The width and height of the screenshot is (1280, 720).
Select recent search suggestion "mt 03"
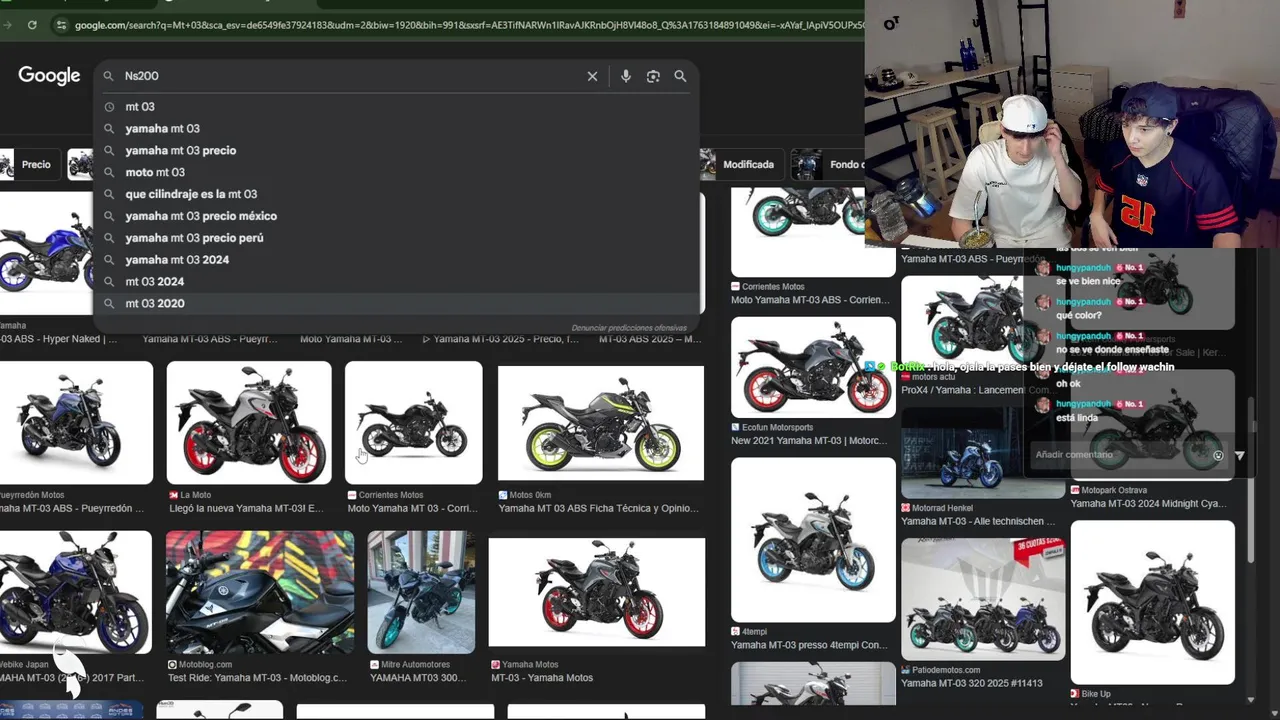tap(398, 107)
